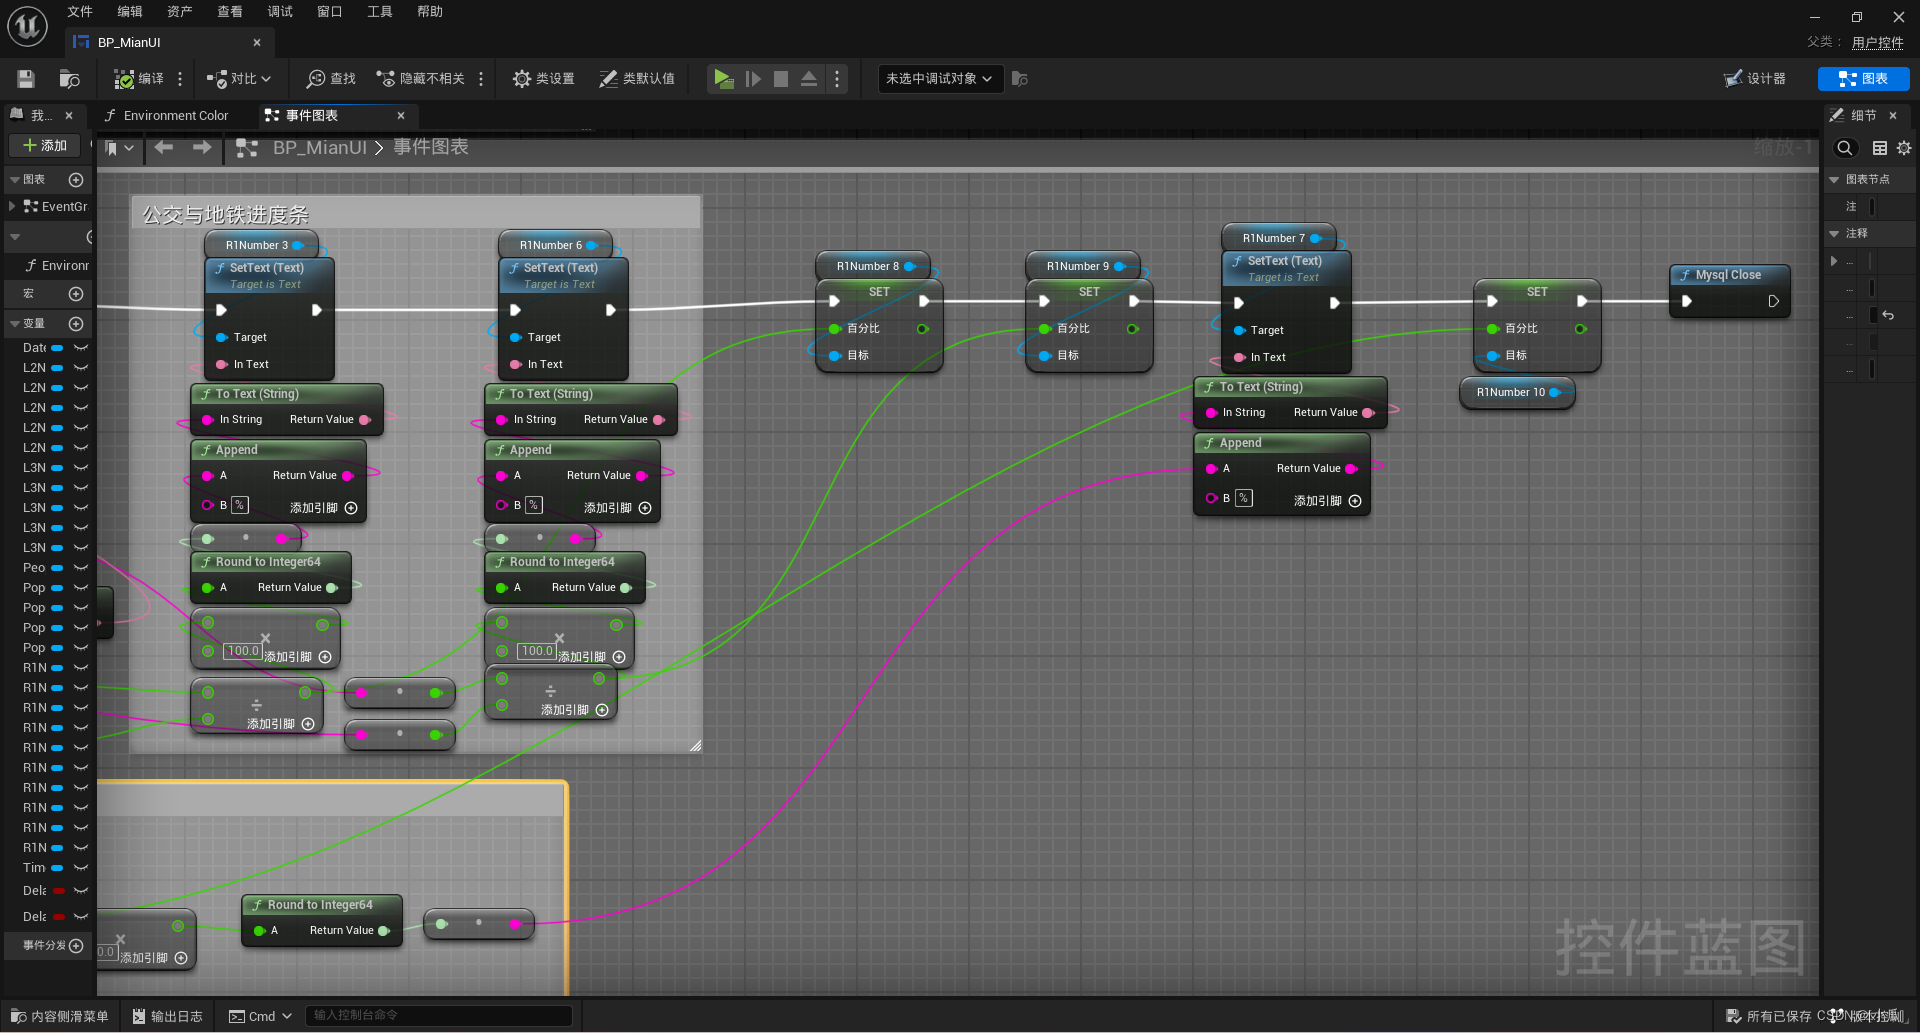Screen dimensions: 1920x1033
Task: Browse to asset in content browser icon
Action: coord(69,79)
